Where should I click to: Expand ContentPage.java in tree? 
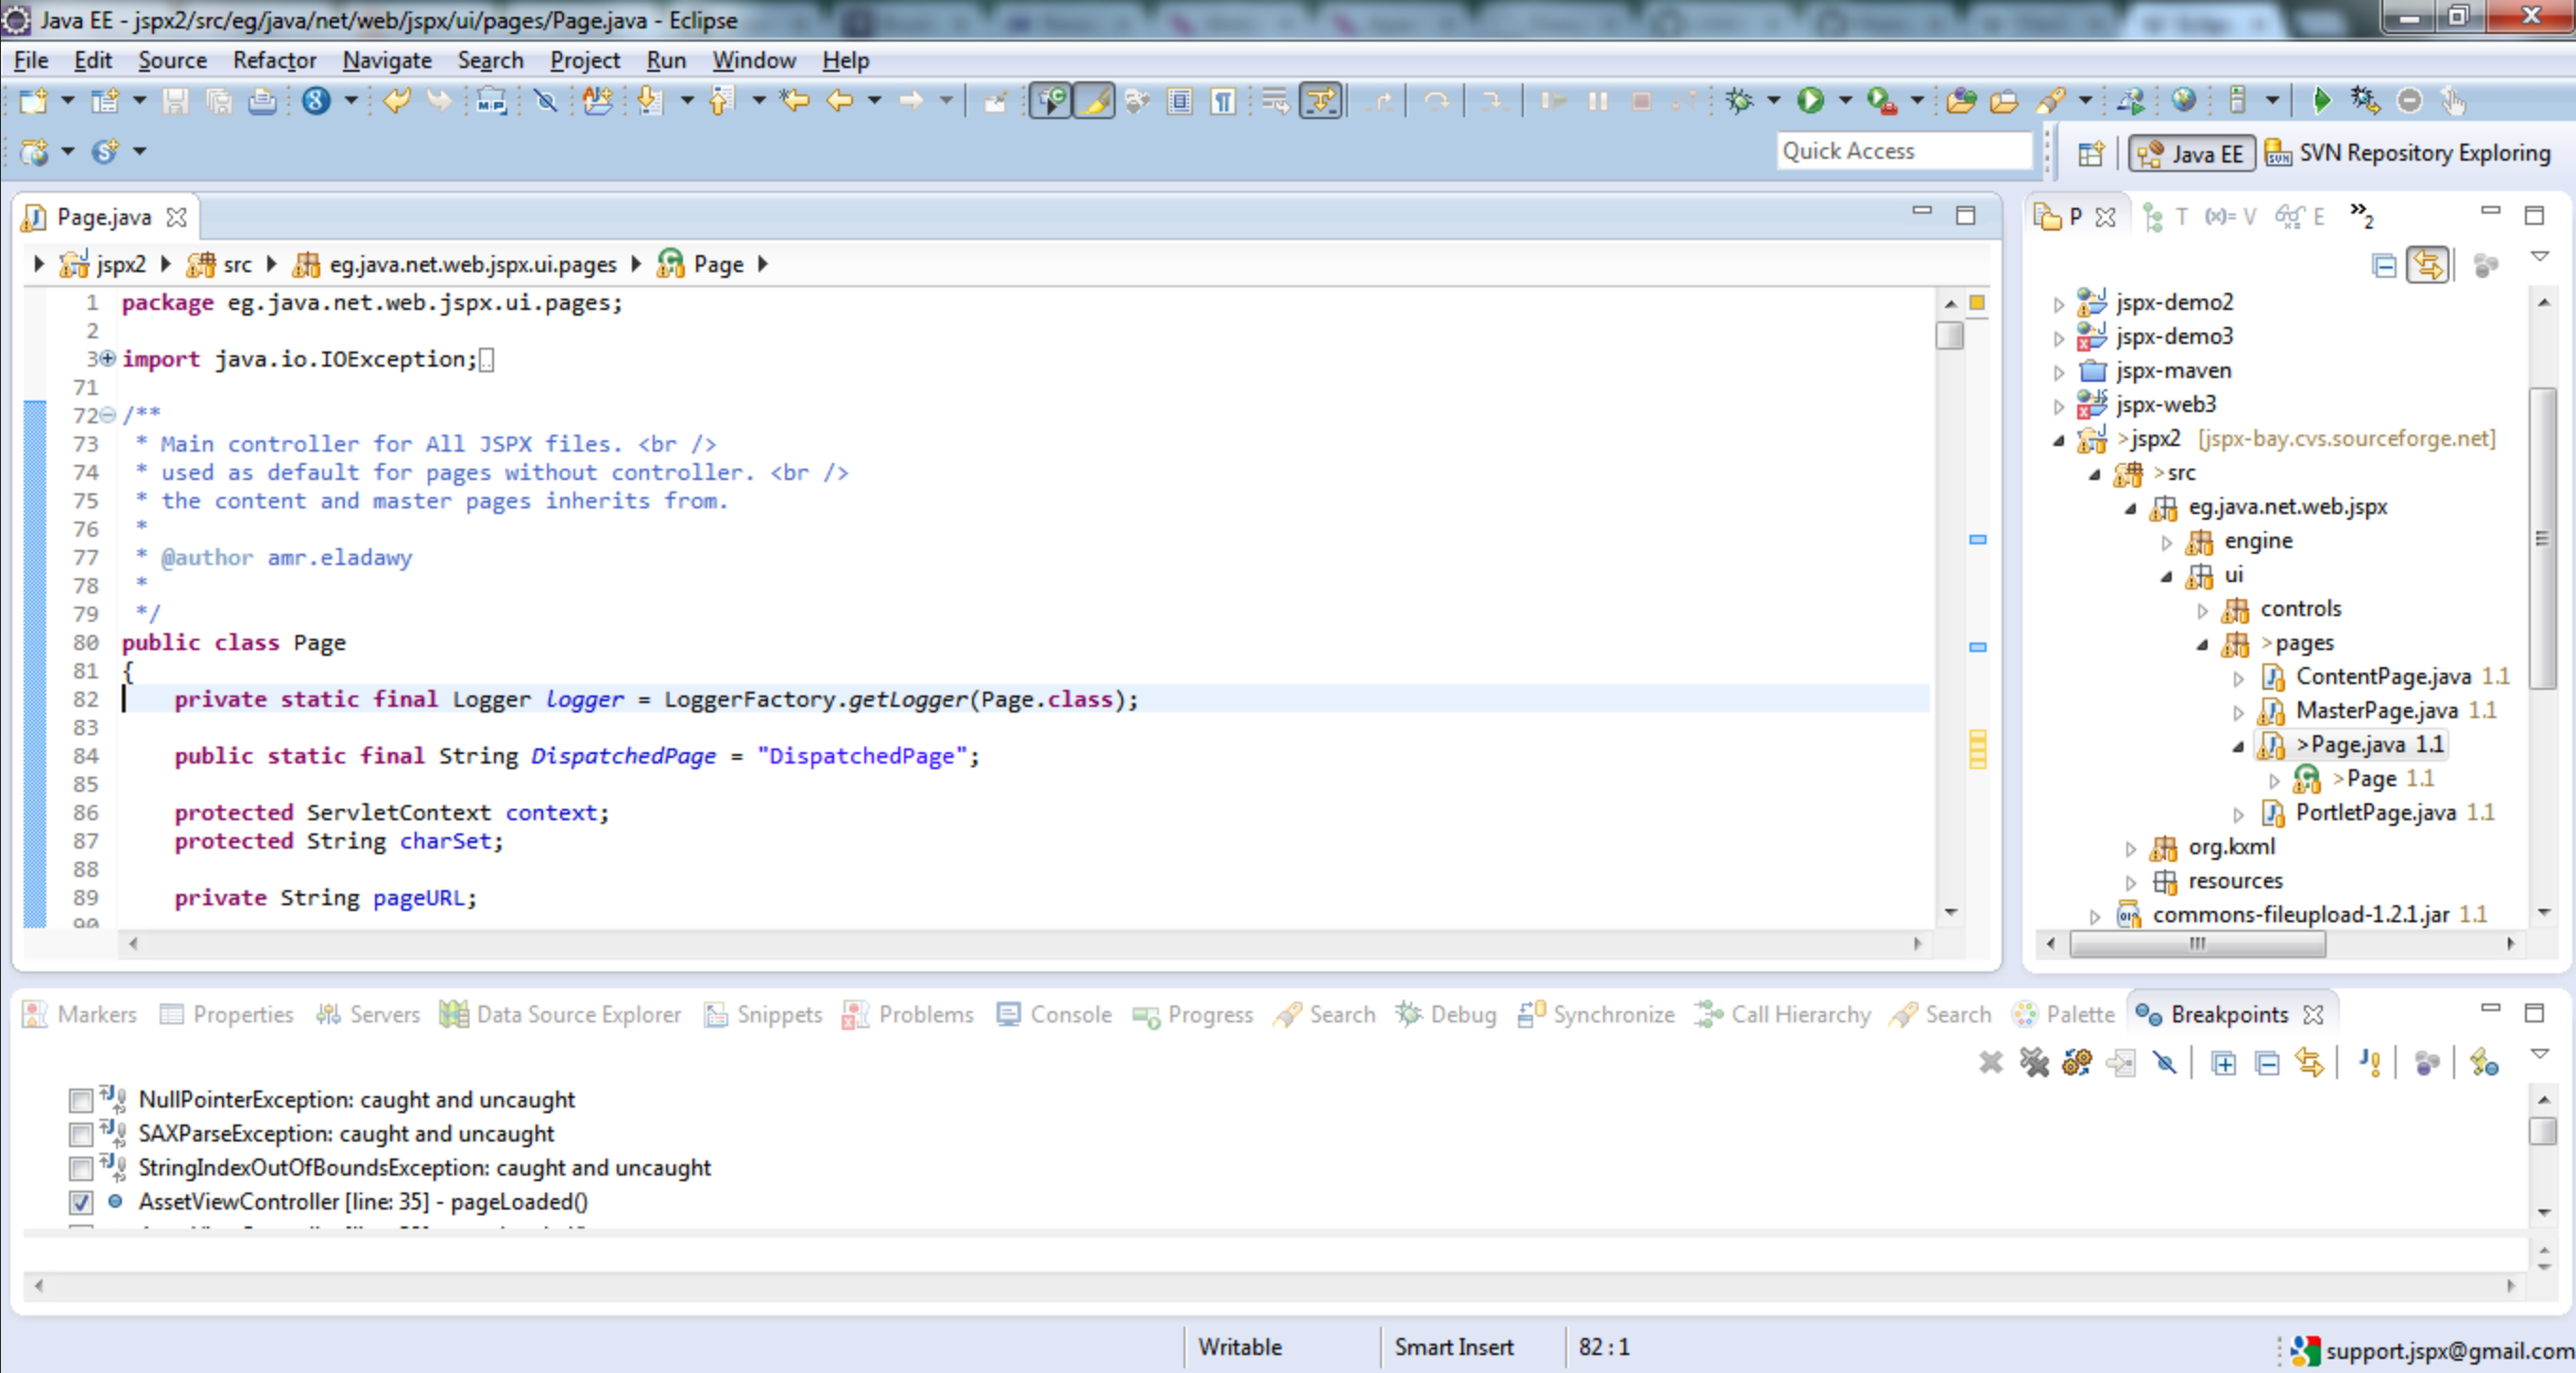[x=2237, y=678]
